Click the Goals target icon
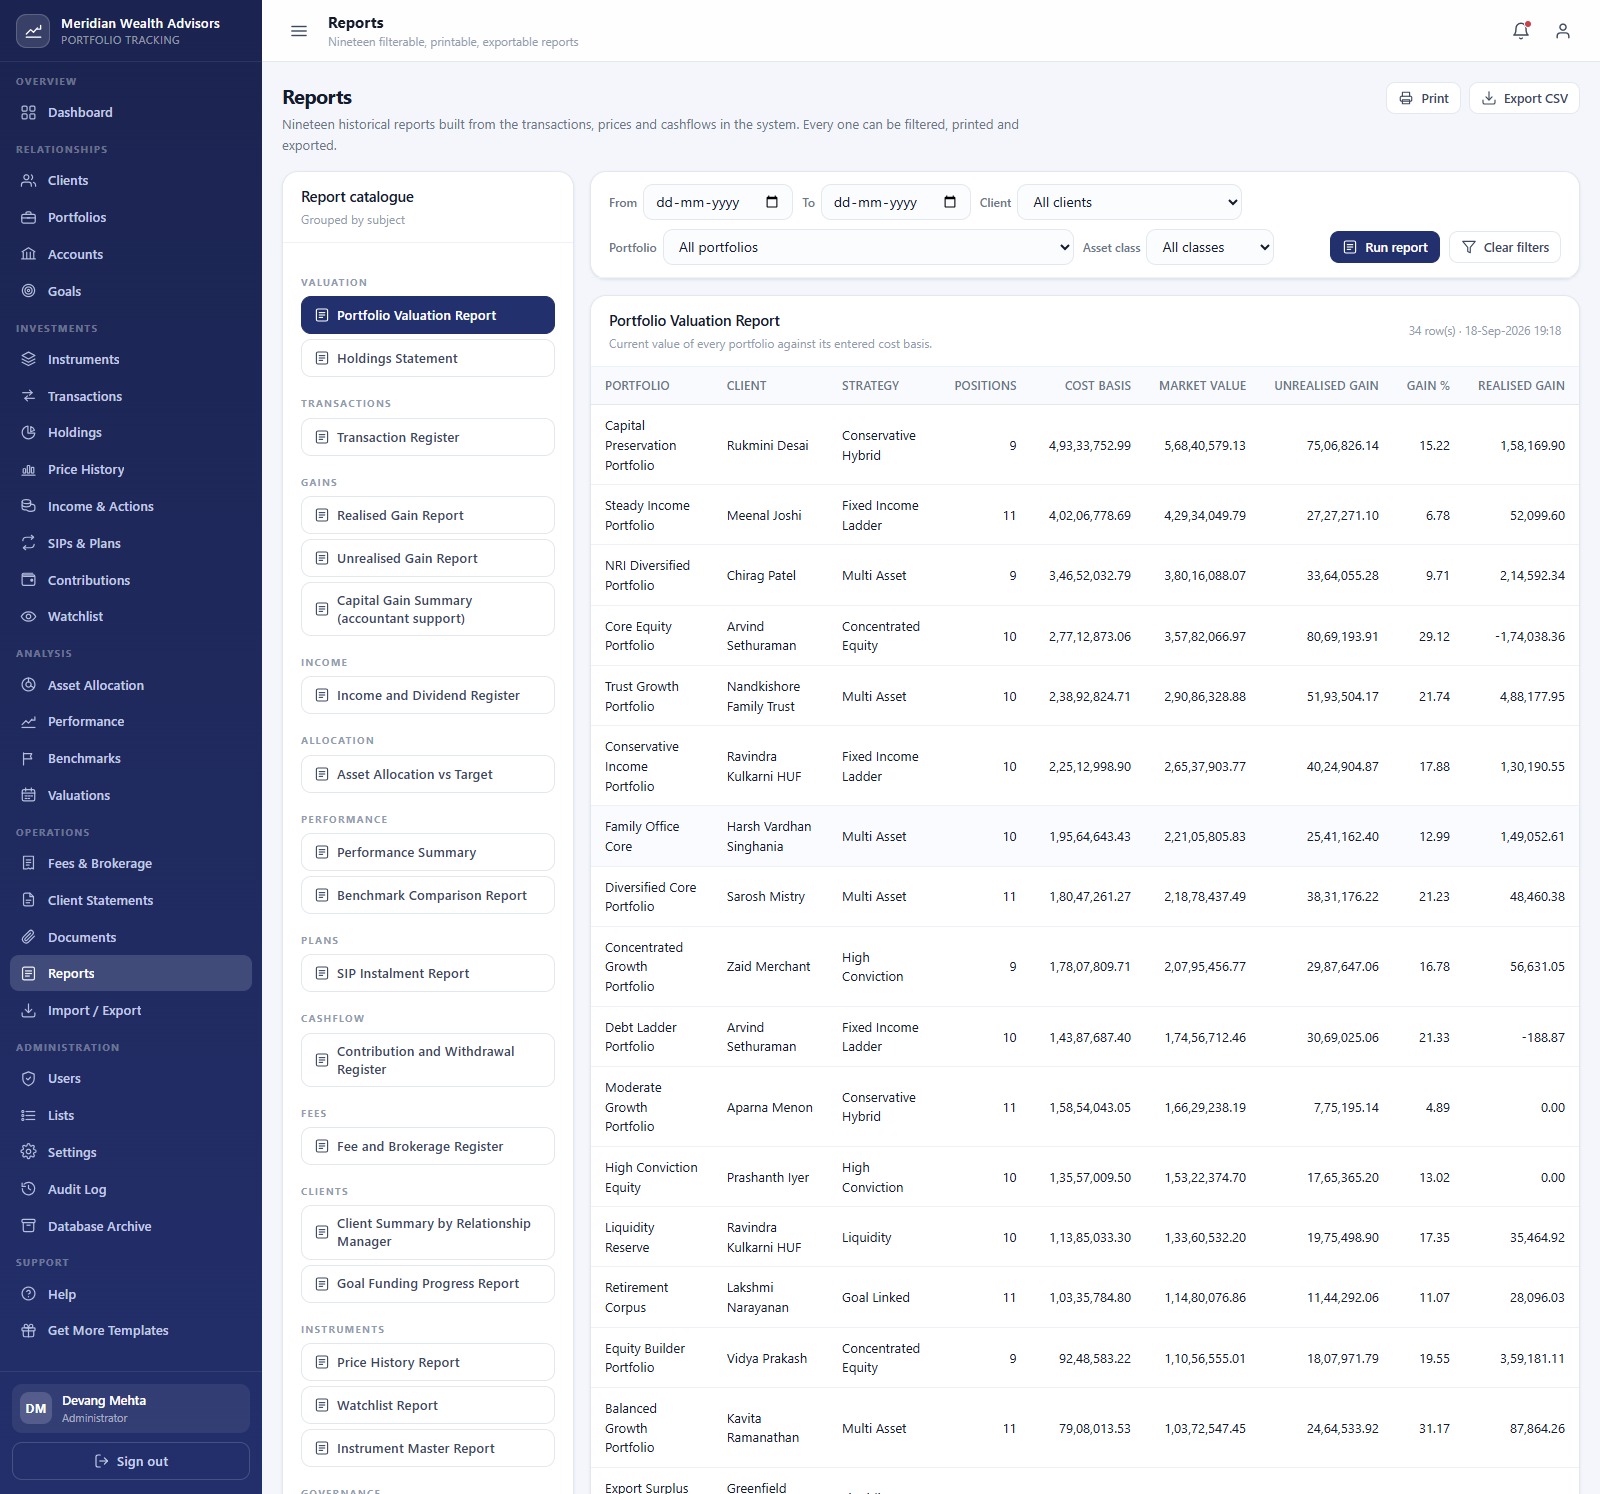 point(28,292)
